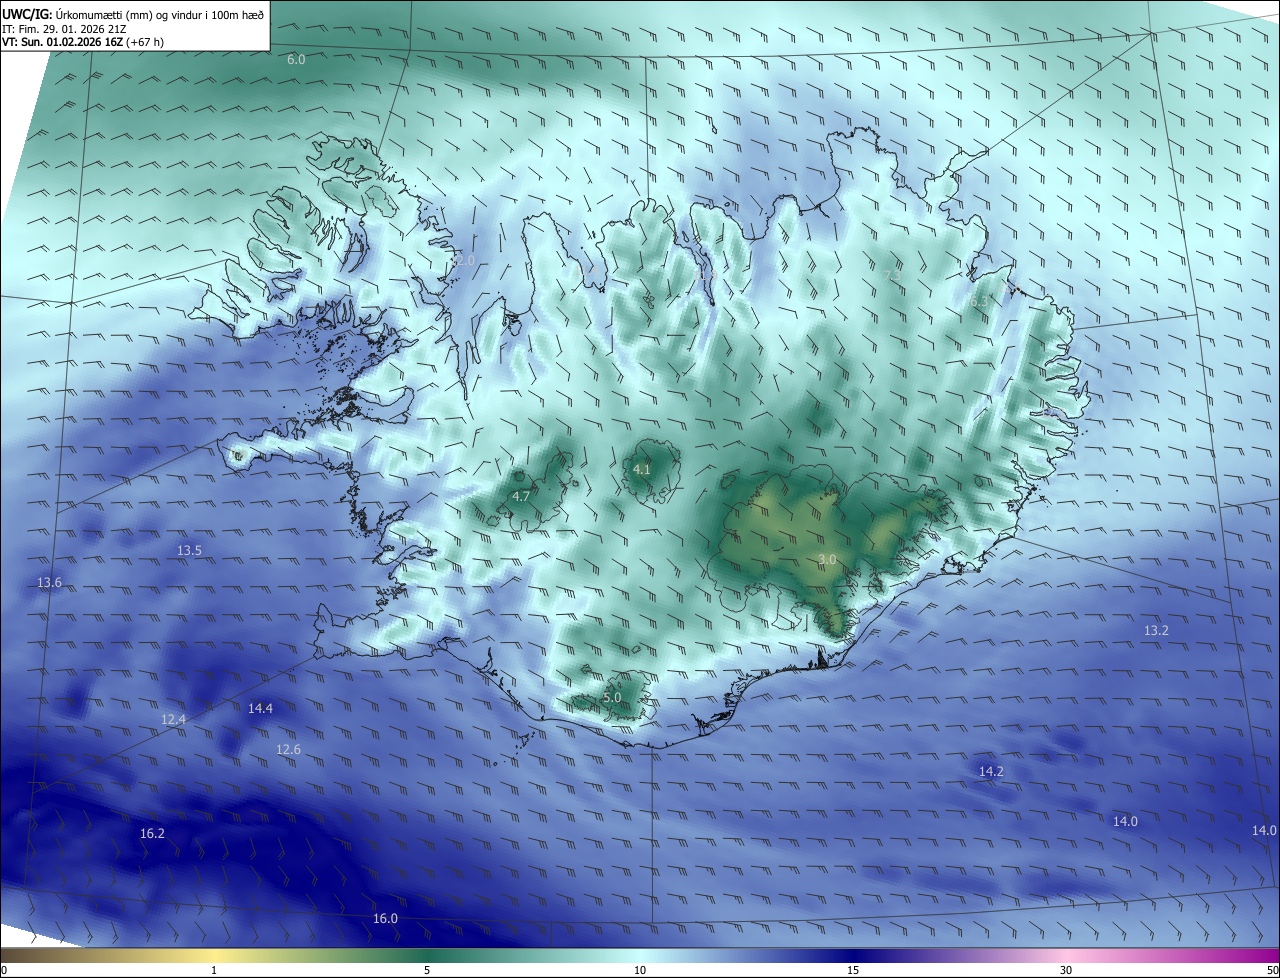Click the 'VT: Sun. 01.02.2026 16Z' line
The width and height of the screenshot is (1280, 978).
point(83,42)
